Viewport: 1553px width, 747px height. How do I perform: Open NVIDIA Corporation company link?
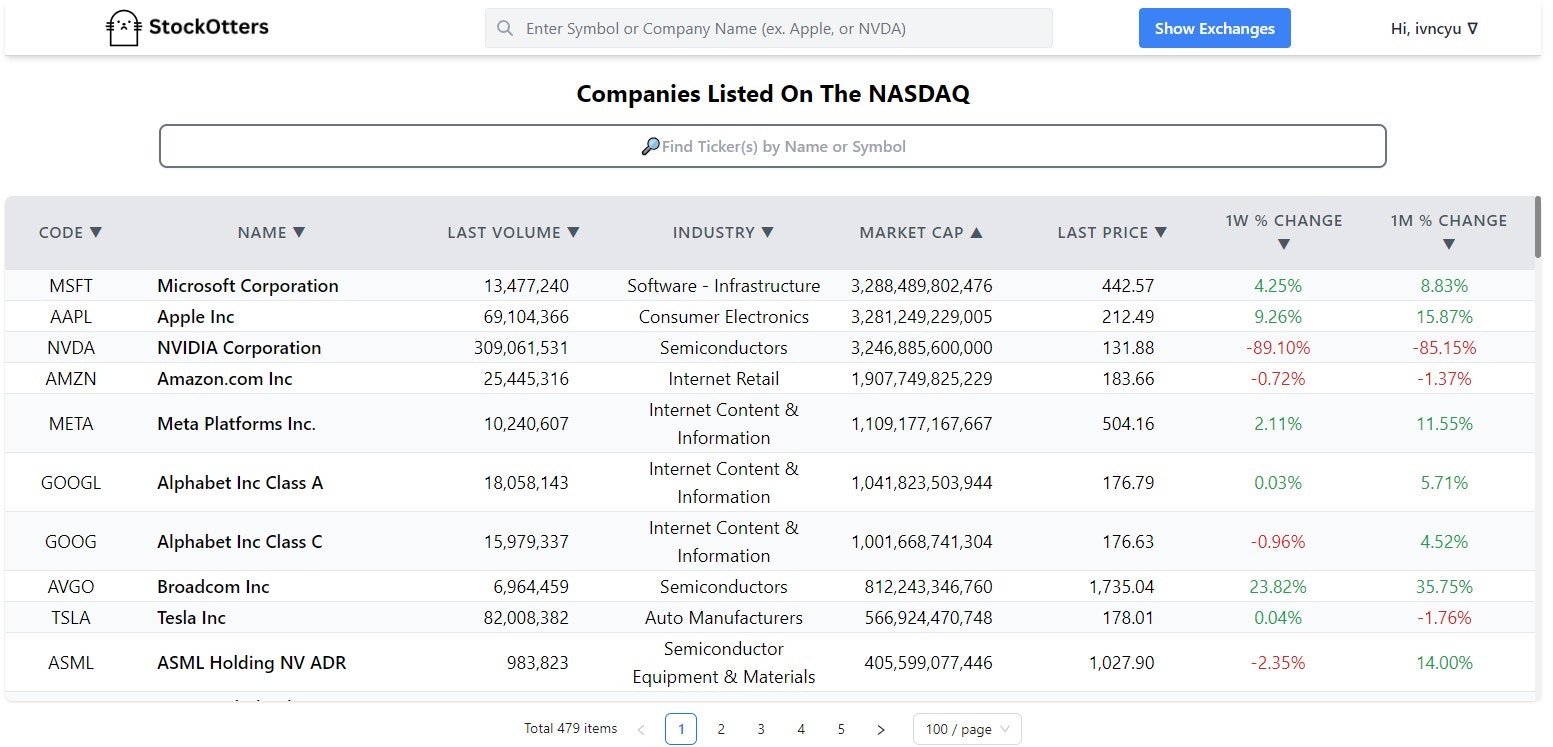click(239, 348)
